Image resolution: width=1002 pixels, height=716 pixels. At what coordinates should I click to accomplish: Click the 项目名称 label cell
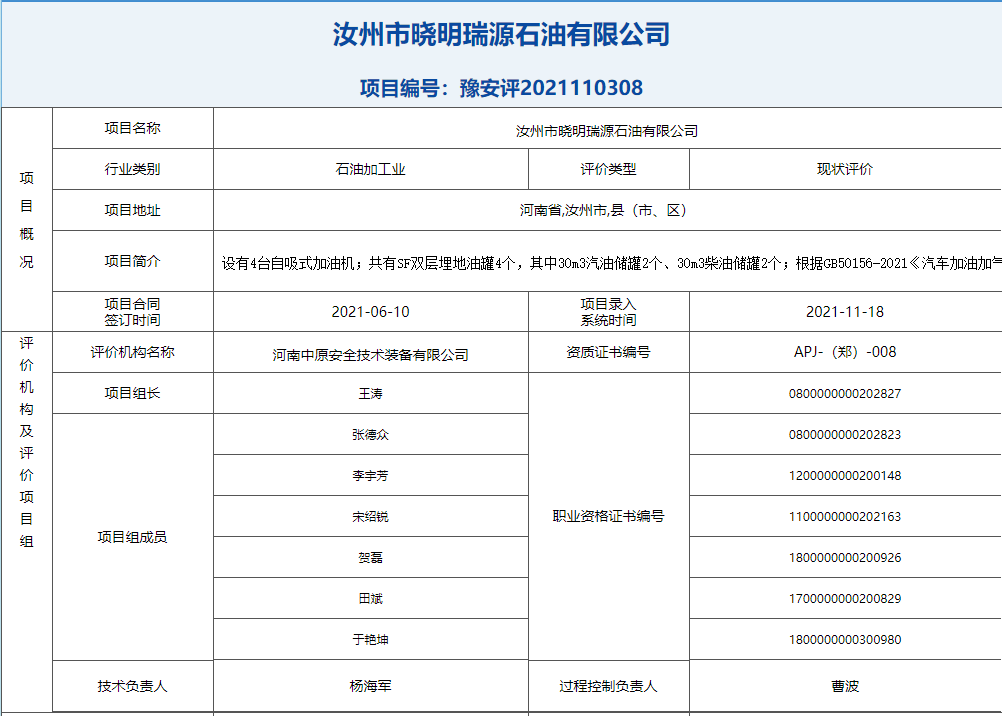tap(132, 128)
